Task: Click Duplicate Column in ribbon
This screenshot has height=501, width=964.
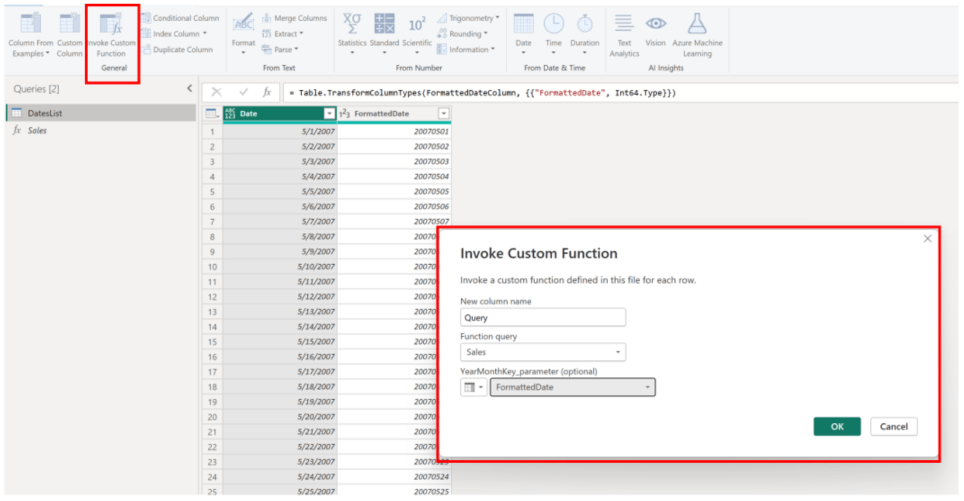Action: 180,49
